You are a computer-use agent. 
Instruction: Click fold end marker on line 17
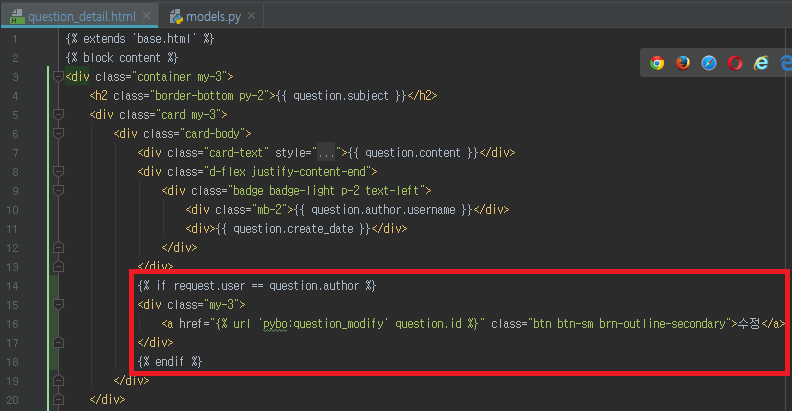click(58, 343)
